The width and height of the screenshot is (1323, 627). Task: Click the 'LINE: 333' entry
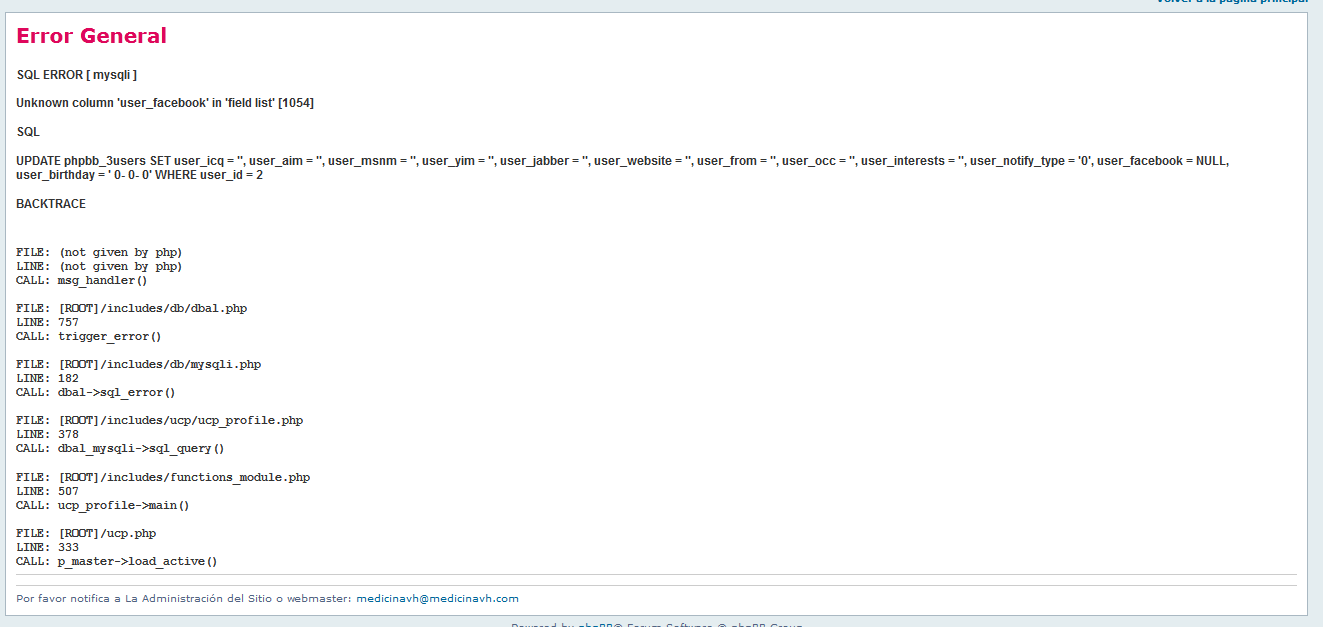pos(47,547)
